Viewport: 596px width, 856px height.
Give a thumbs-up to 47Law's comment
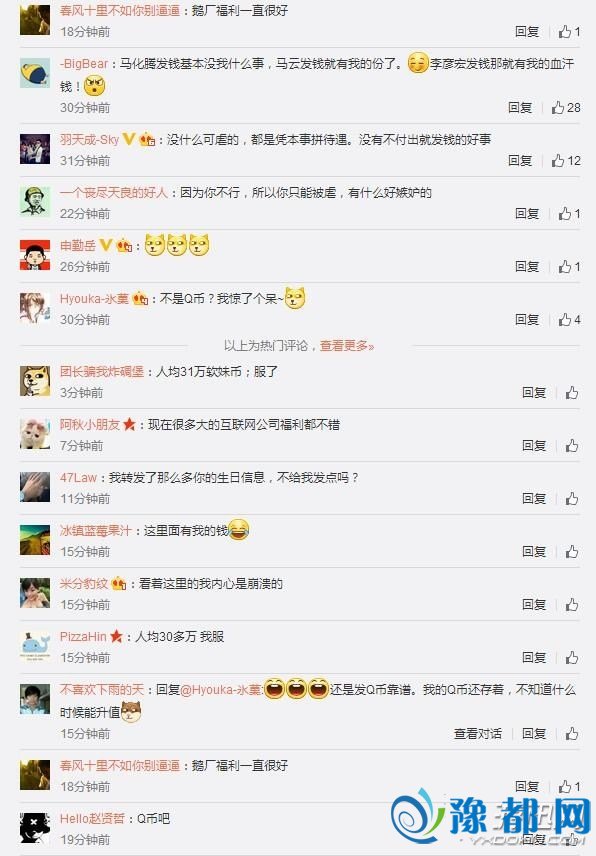[x=572, y=498]
